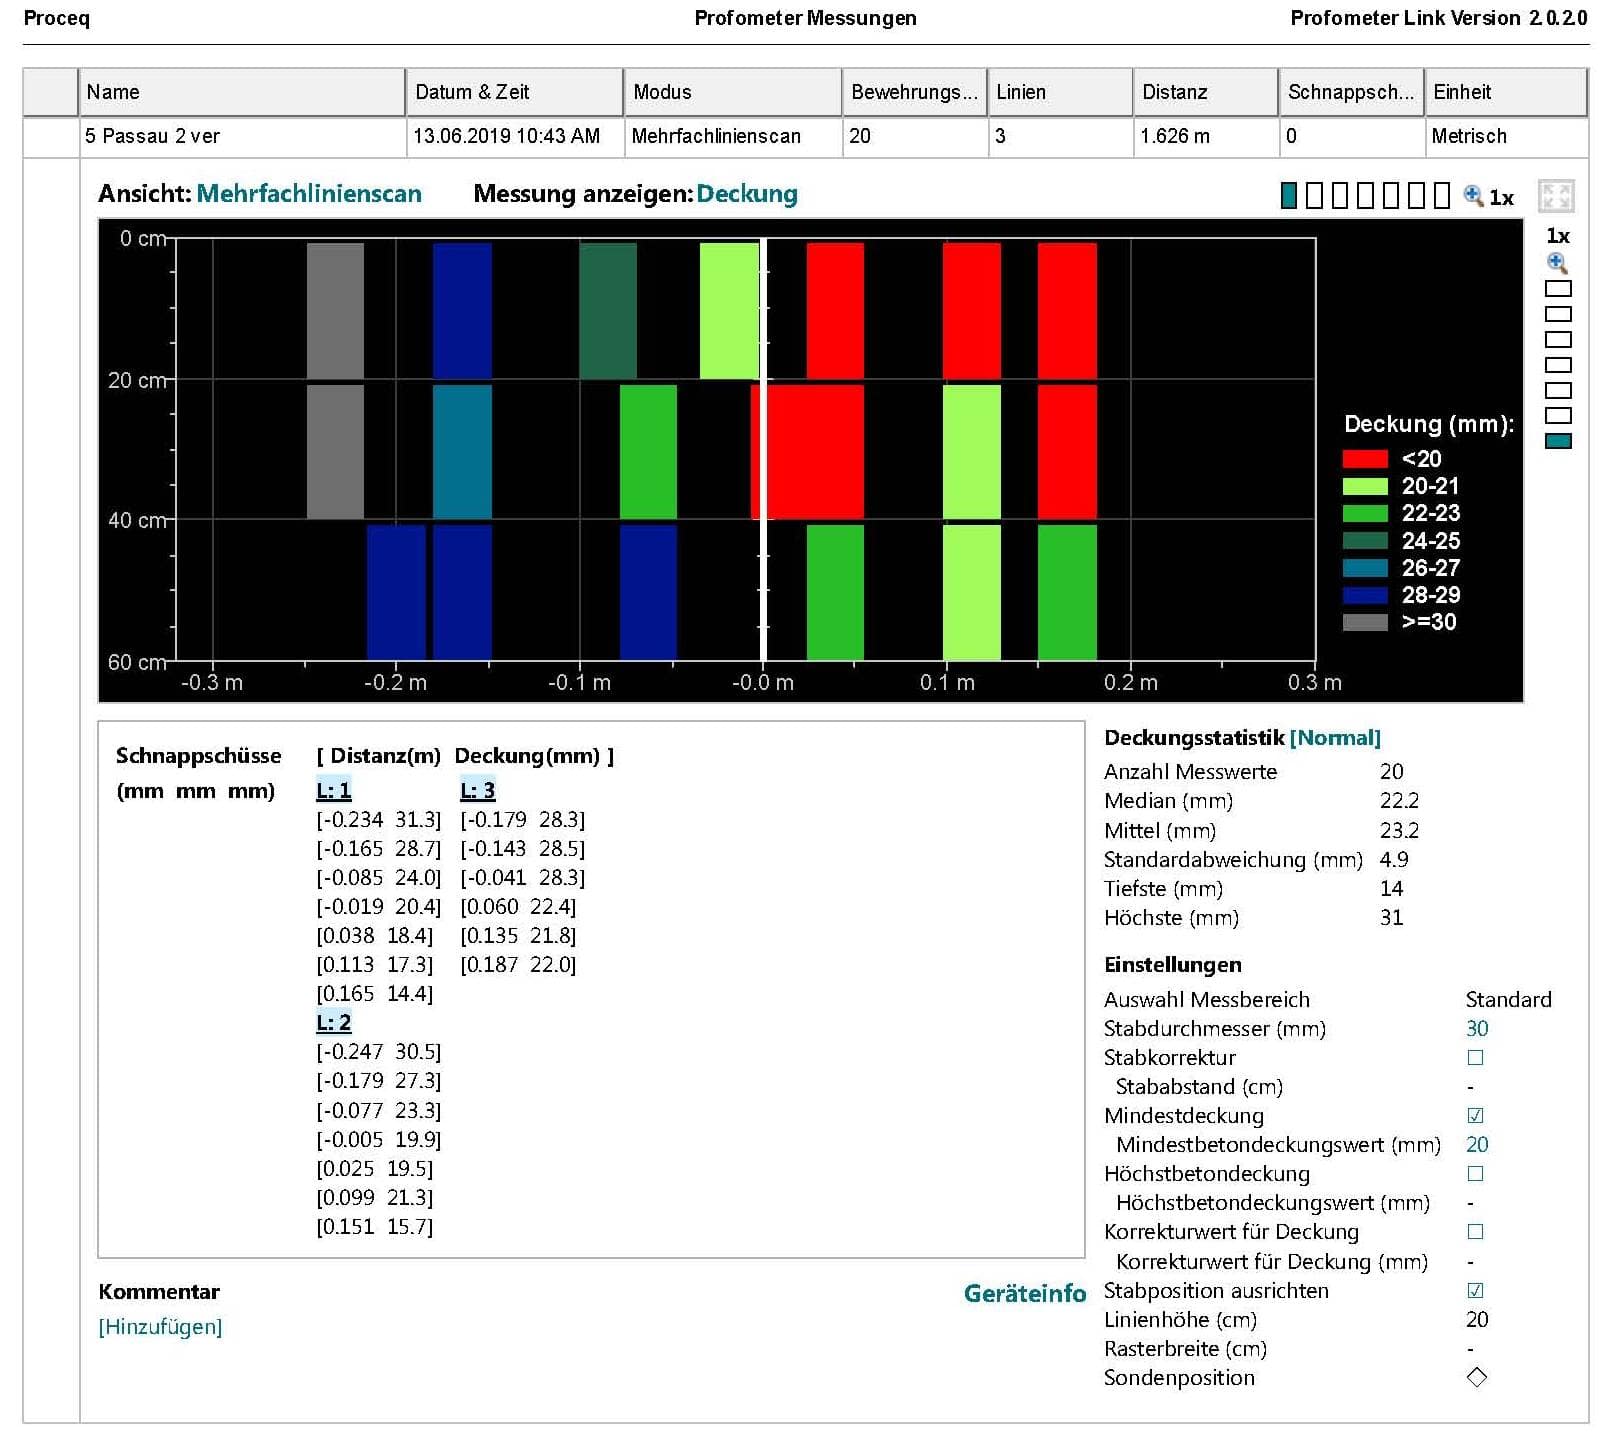Click the Sondenposition diamond icon
This screenshot has height=1438, width=1607.
click(1476, 1377)
